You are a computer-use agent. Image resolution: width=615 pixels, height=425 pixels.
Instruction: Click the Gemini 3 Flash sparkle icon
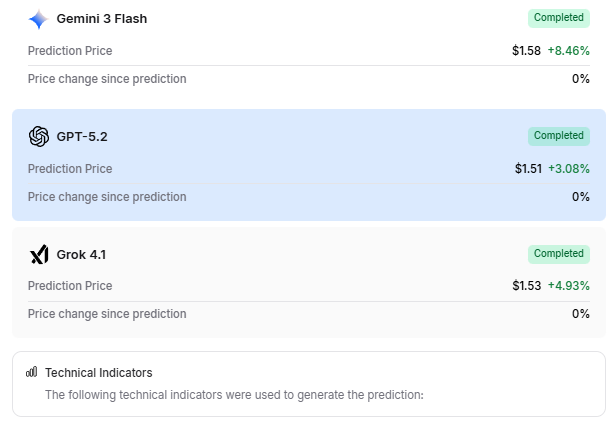[x=38, y=19]
